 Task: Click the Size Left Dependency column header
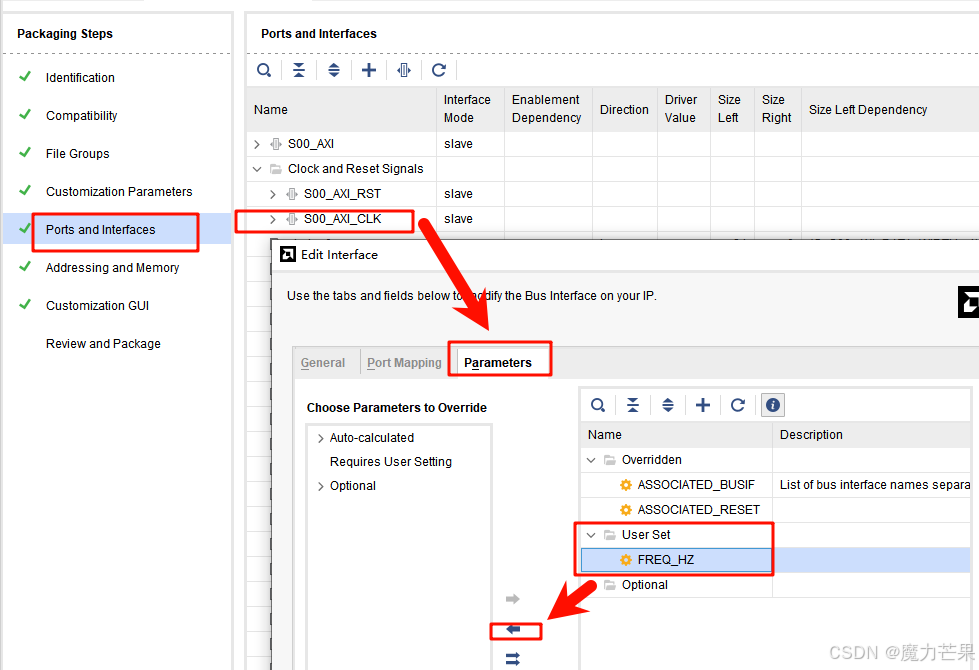click(x=890, y=109)
